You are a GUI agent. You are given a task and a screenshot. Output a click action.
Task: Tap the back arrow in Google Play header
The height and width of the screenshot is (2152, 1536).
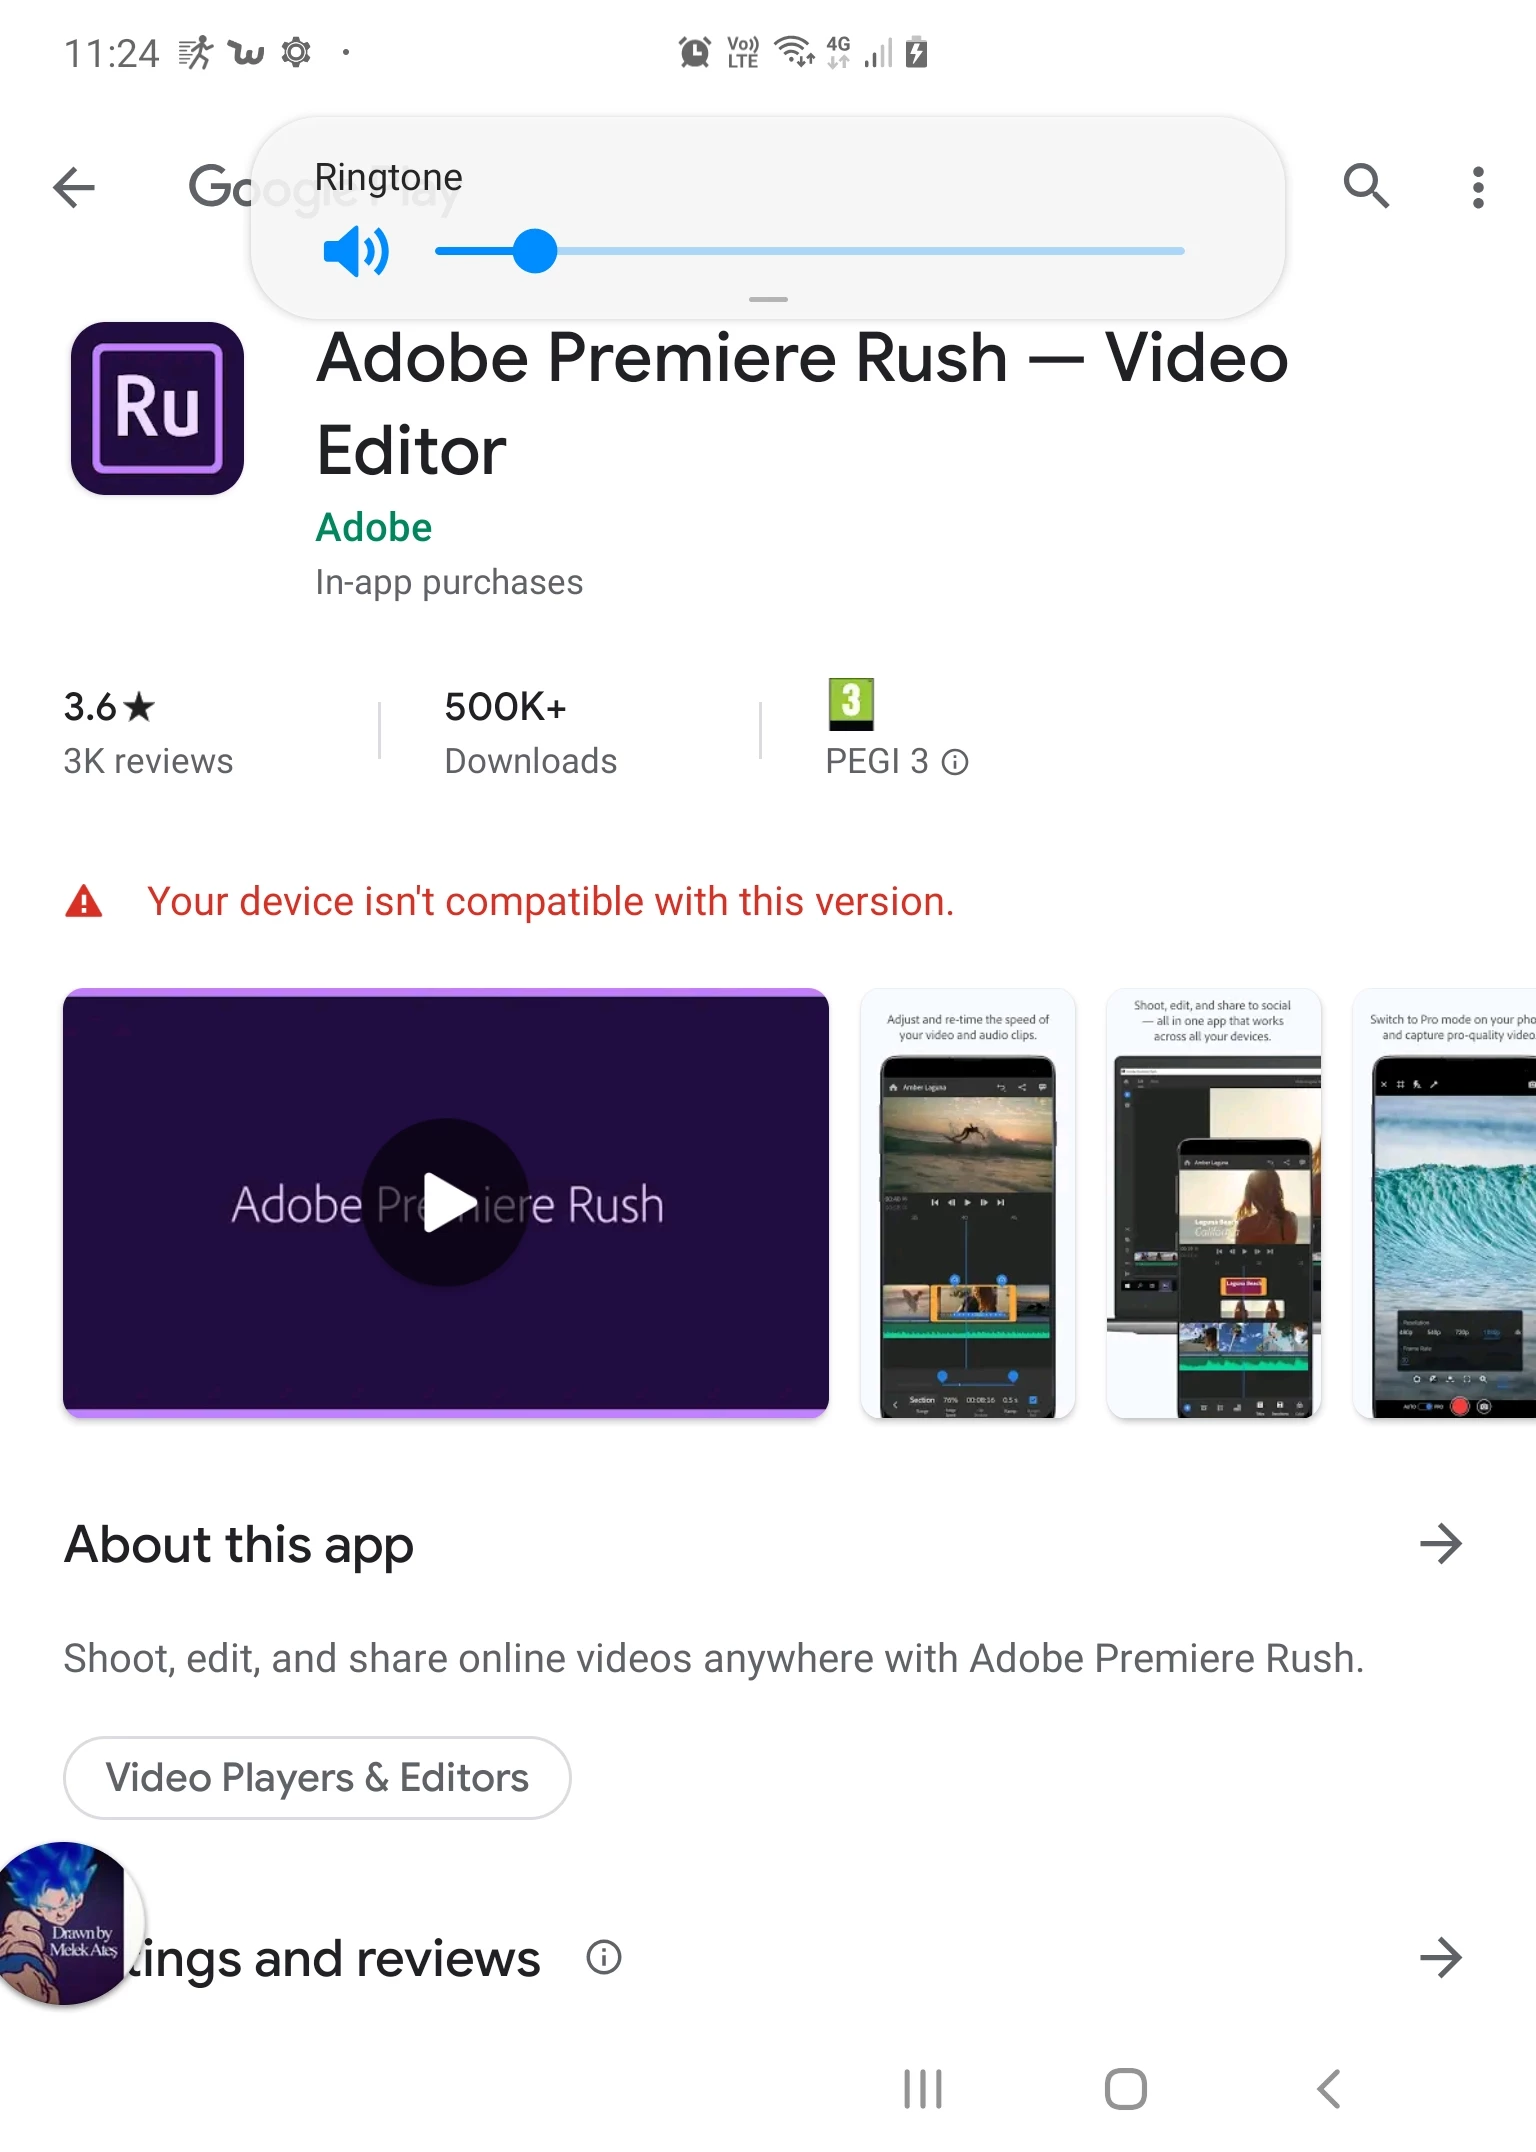pyautogui.click(x=74, y=187)
